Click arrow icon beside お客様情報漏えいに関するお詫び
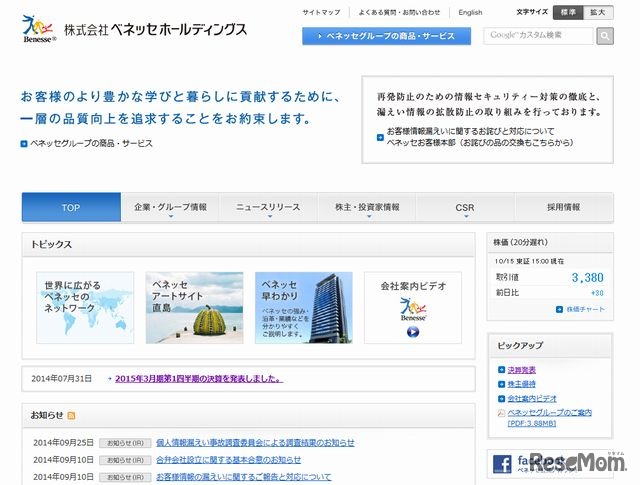The height and width of the screenshot is (485, 640). coord(380,137)
